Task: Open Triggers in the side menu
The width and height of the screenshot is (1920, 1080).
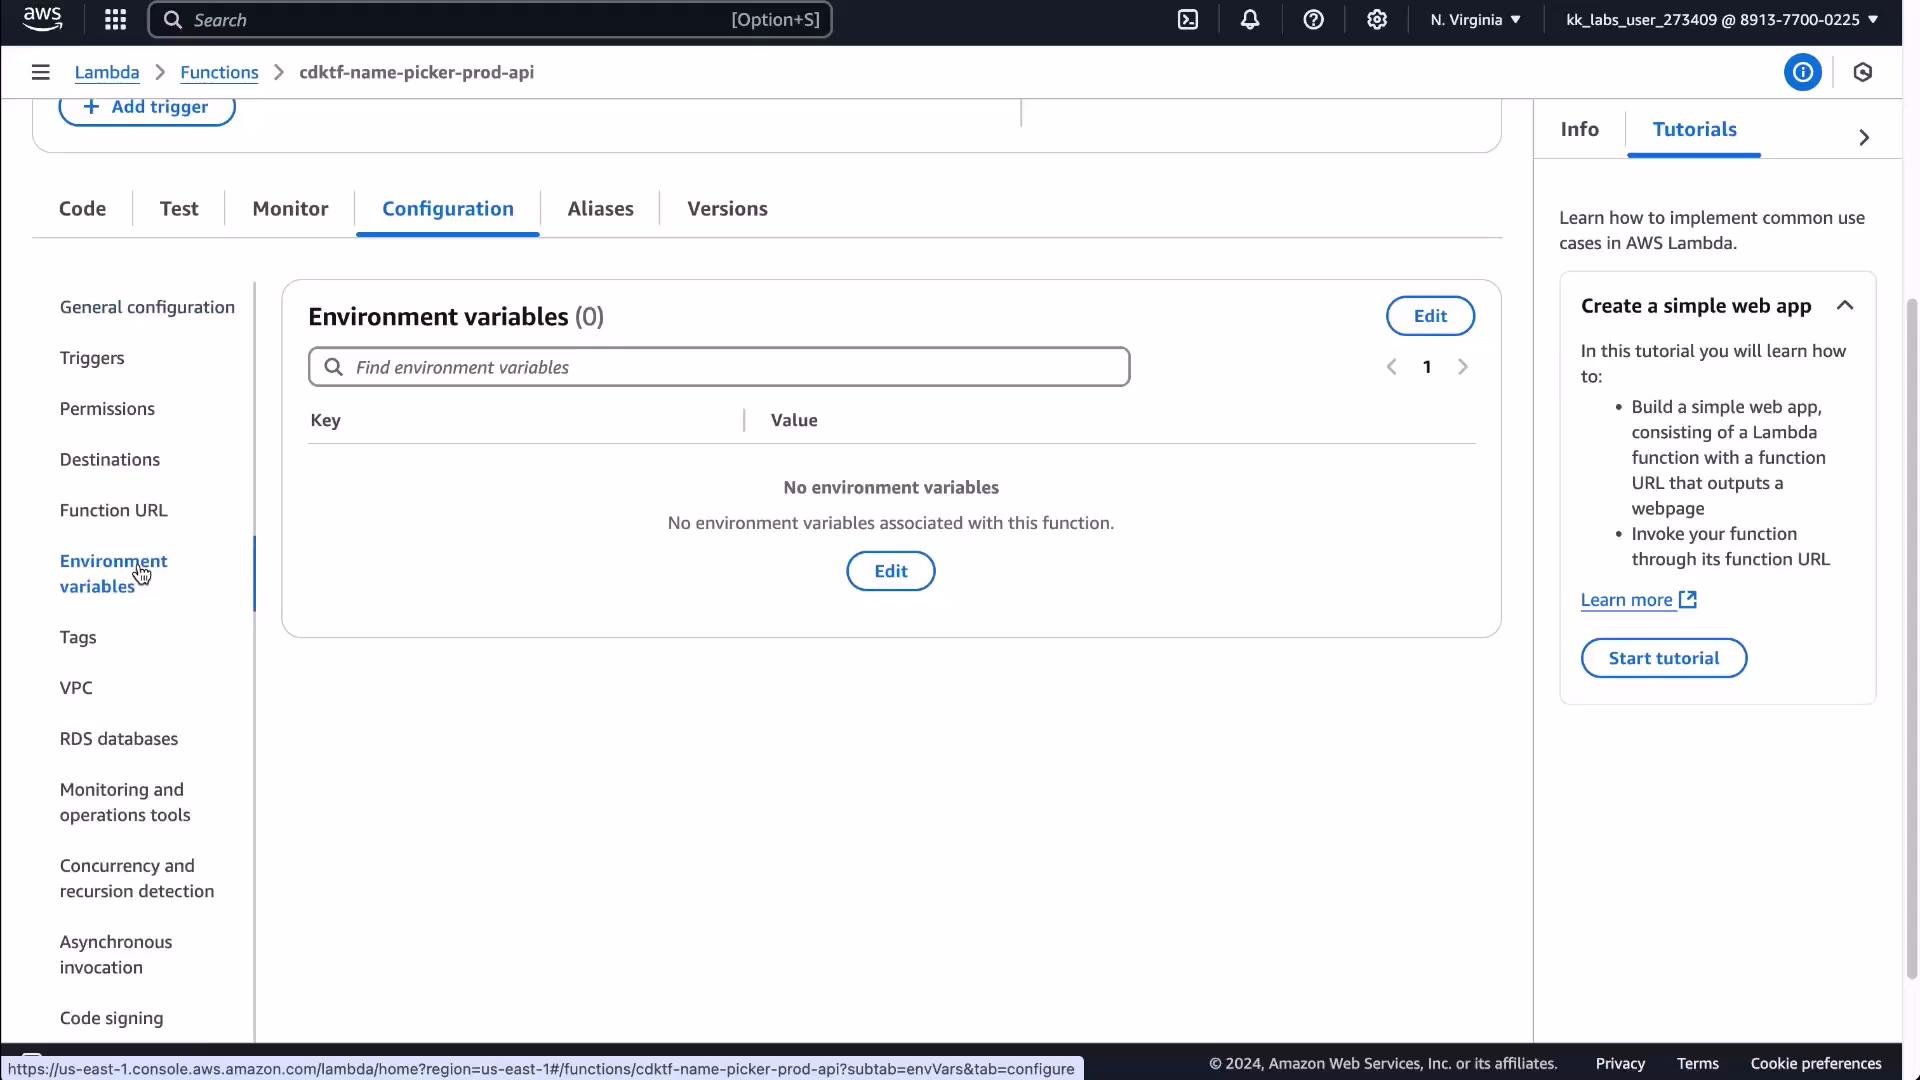Action: (x=92, y=358)
